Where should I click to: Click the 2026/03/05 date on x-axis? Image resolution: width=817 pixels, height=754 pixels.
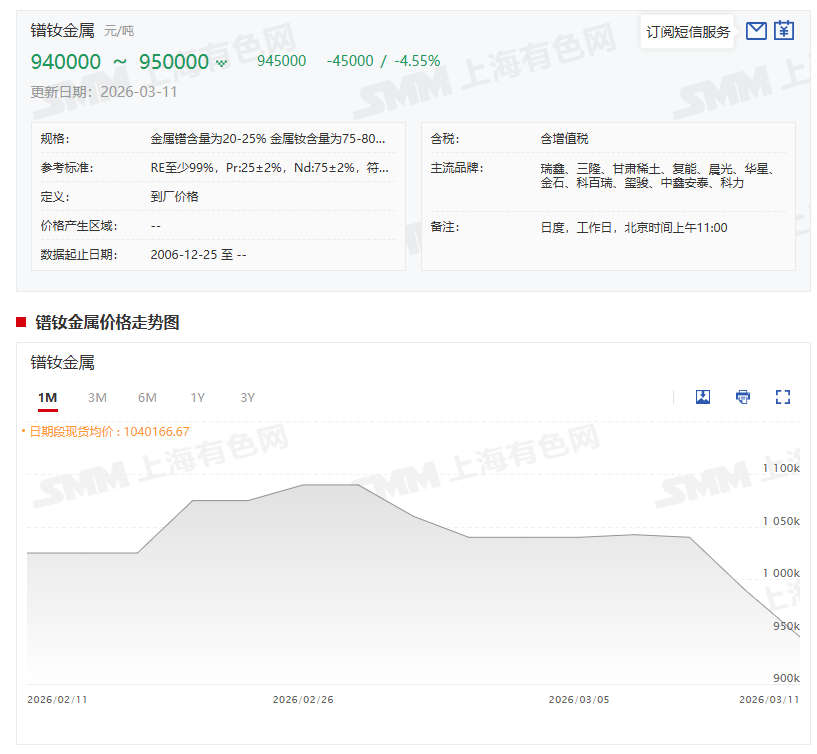coord(578,700)
